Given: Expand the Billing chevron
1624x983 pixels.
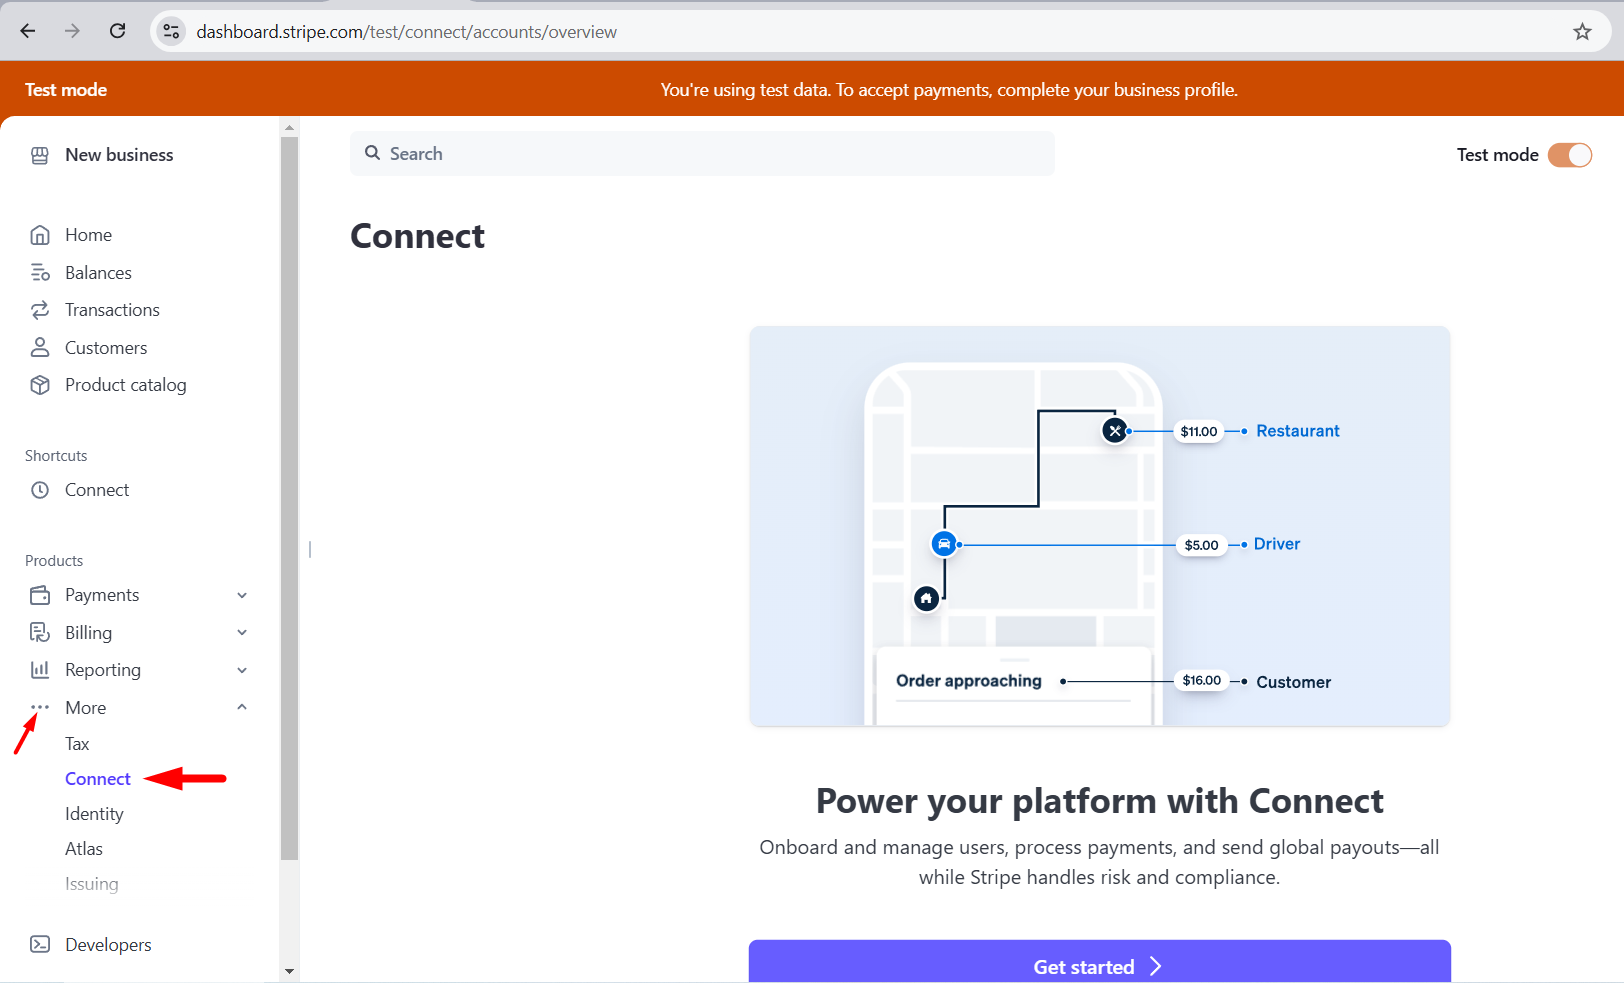Looking at the screenshot, I should click(242, 633).
